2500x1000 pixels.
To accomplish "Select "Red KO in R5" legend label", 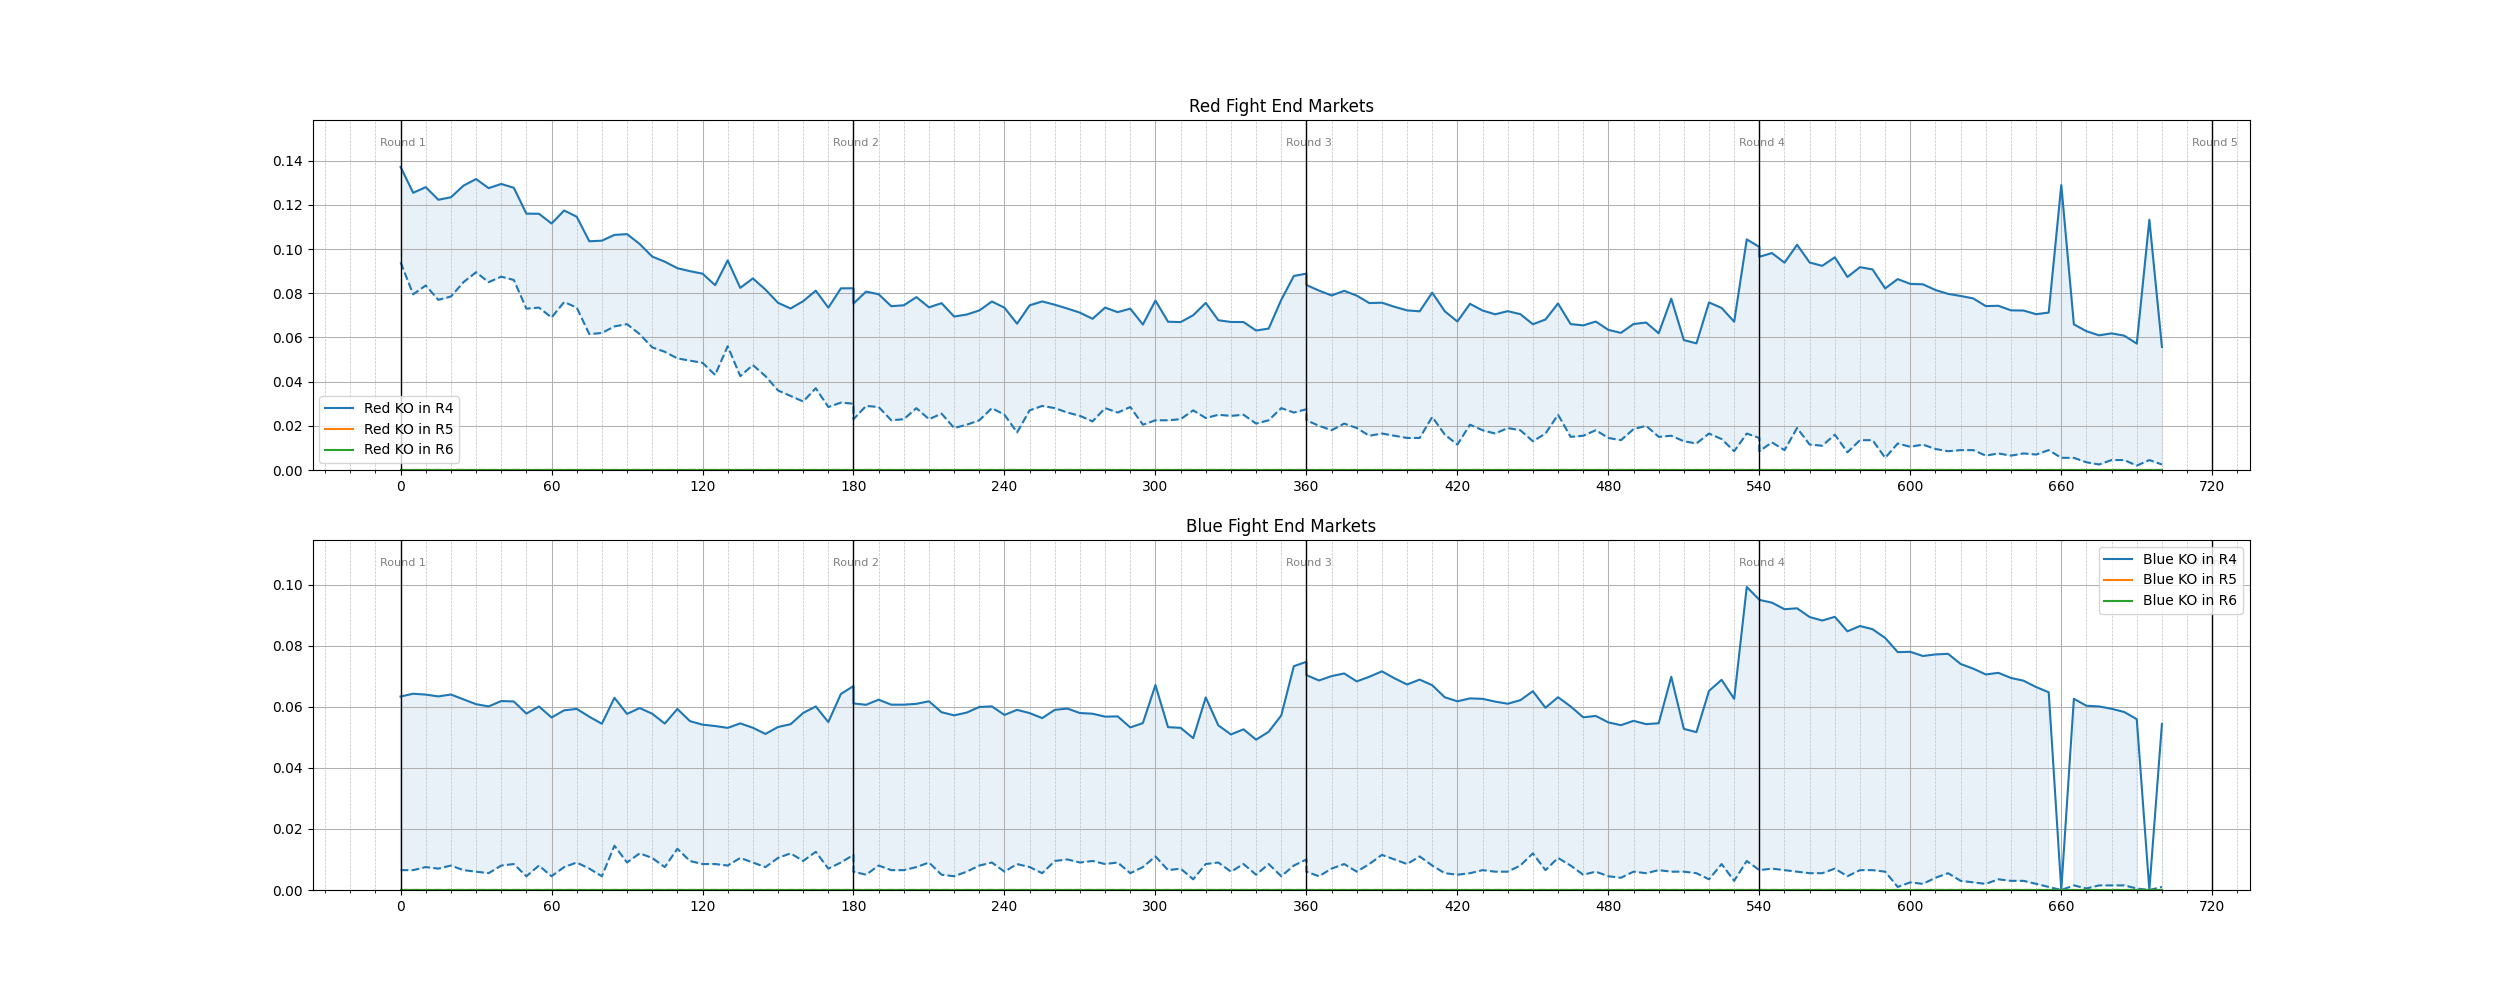I will 408,429.
